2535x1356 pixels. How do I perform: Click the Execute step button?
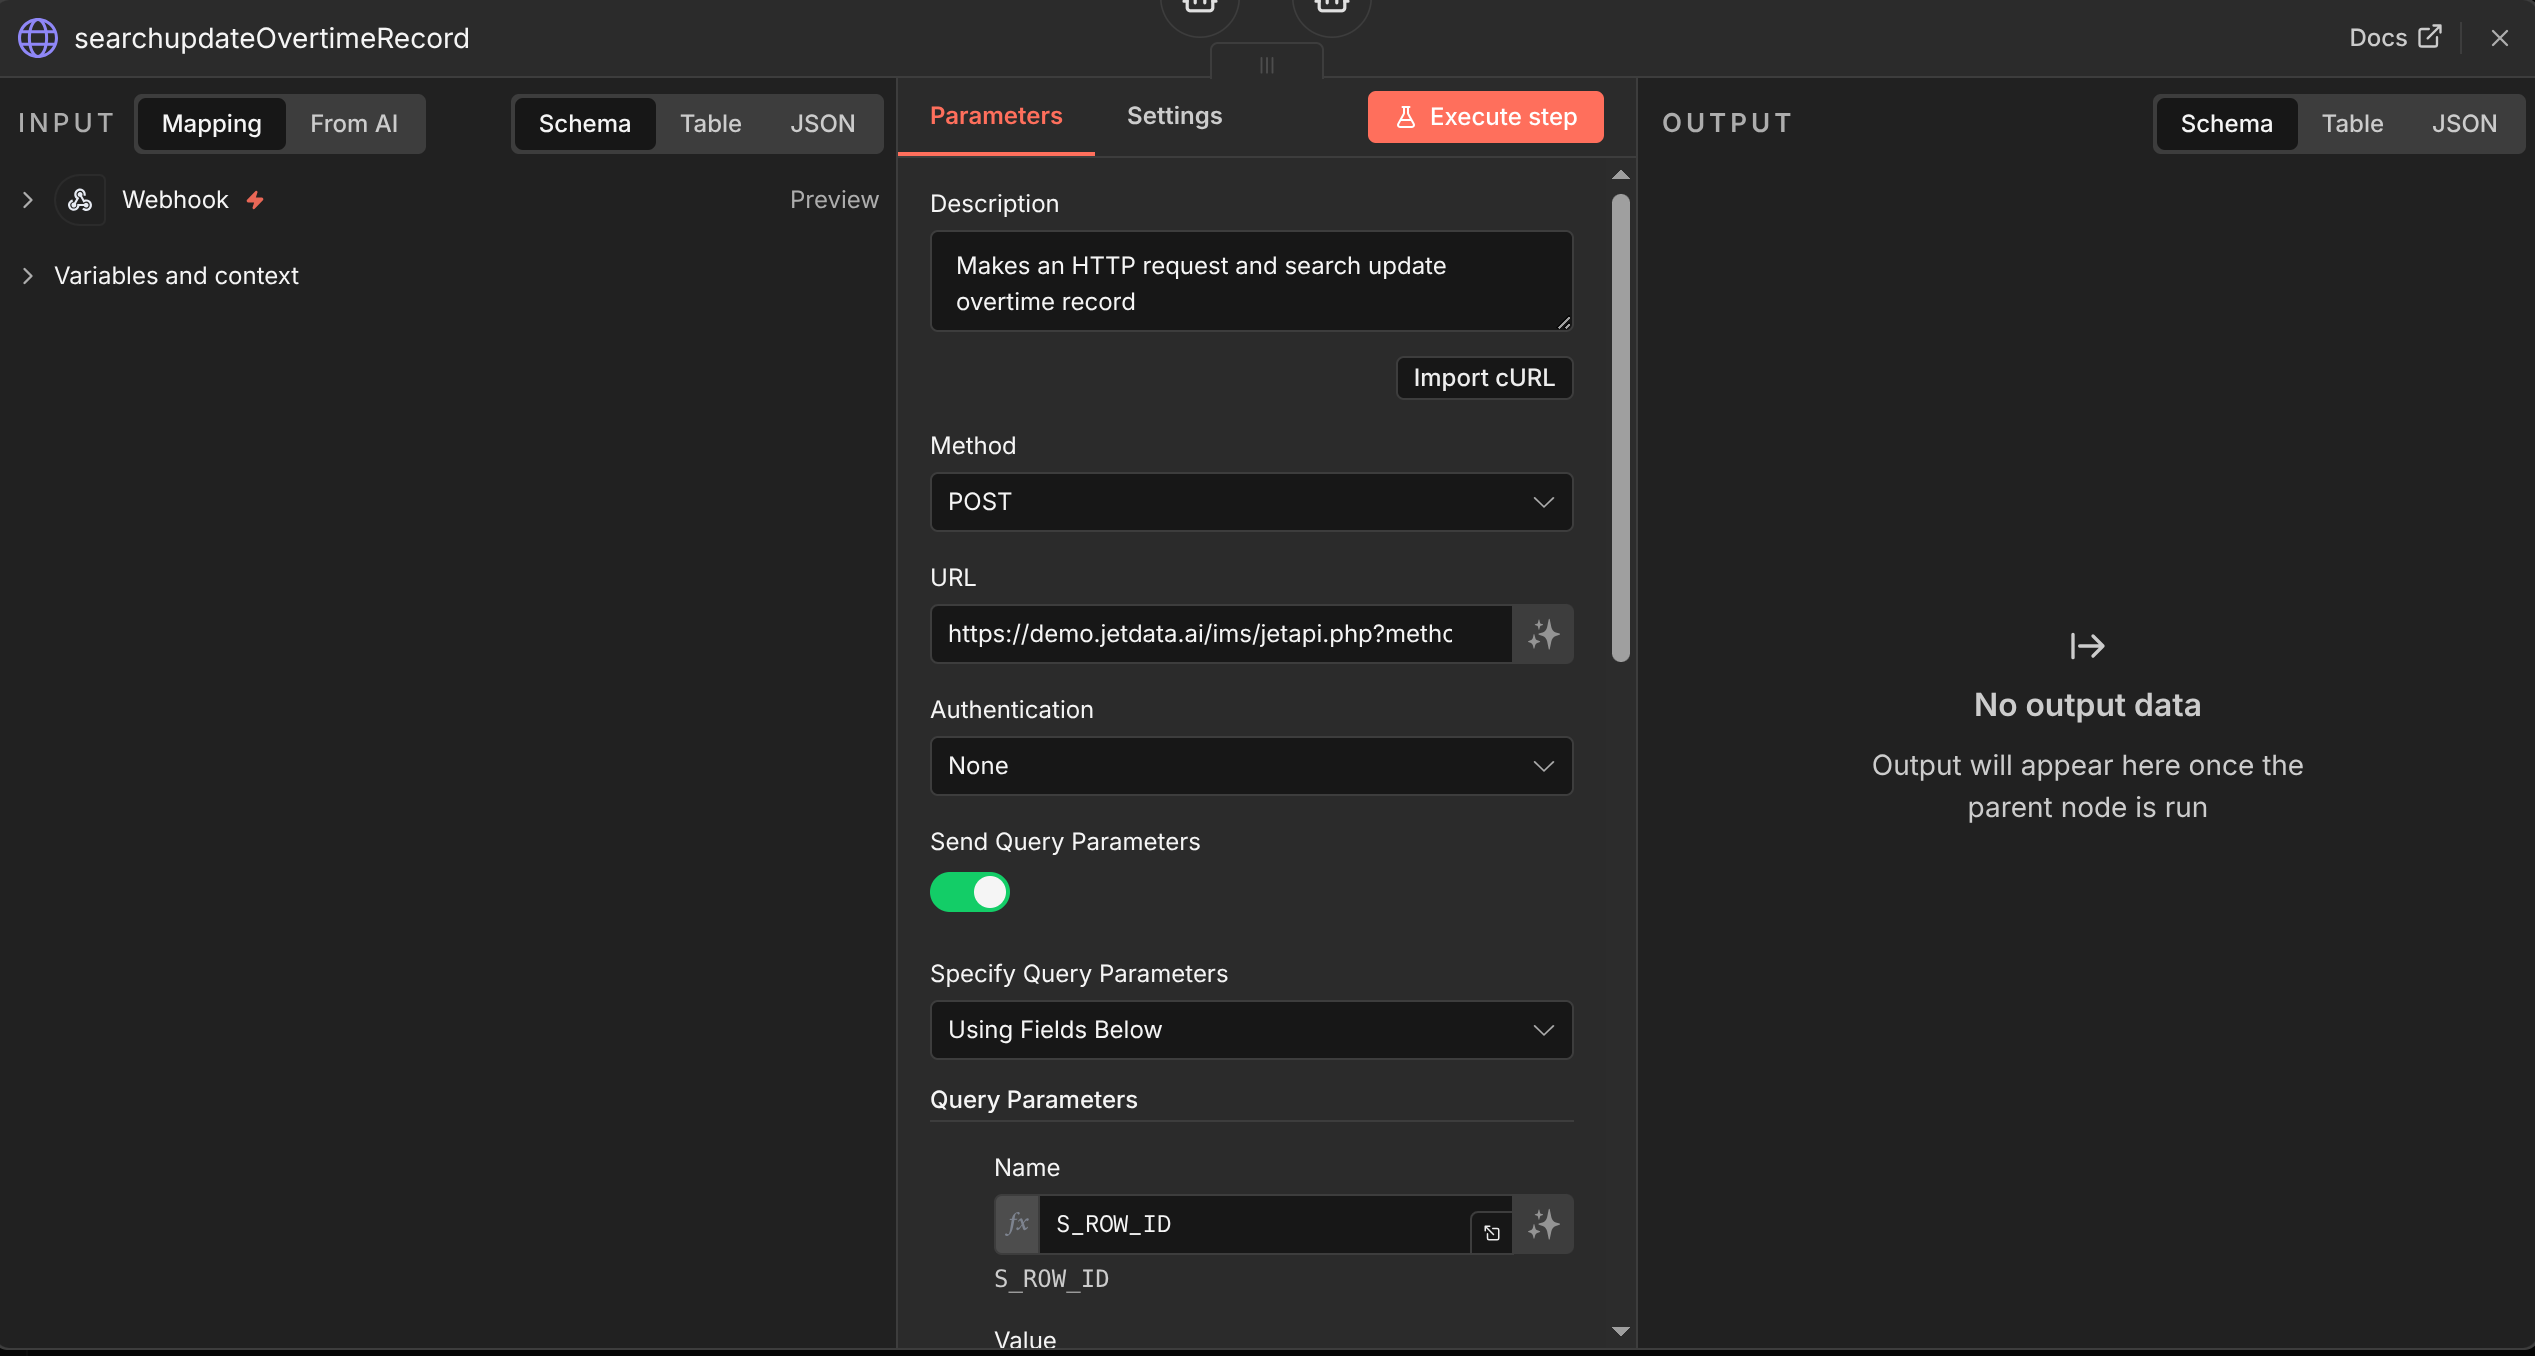1485,116
